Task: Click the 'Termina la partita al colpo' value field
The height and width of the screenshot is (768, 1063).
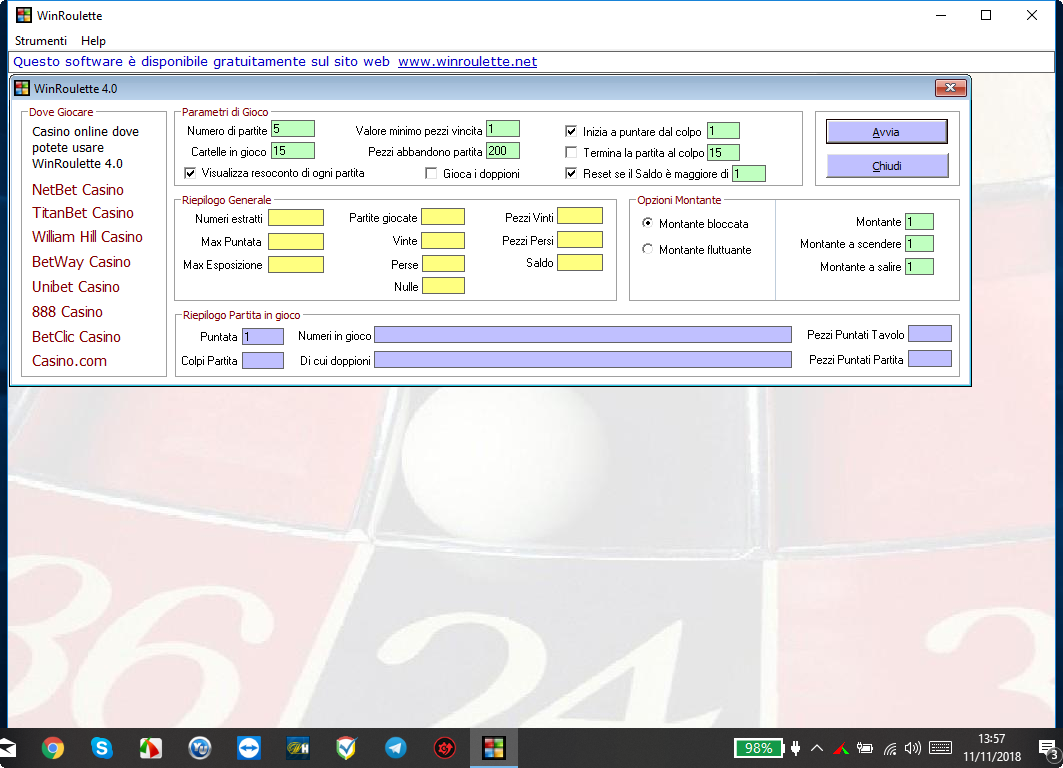Action: (x=723, y=153)
